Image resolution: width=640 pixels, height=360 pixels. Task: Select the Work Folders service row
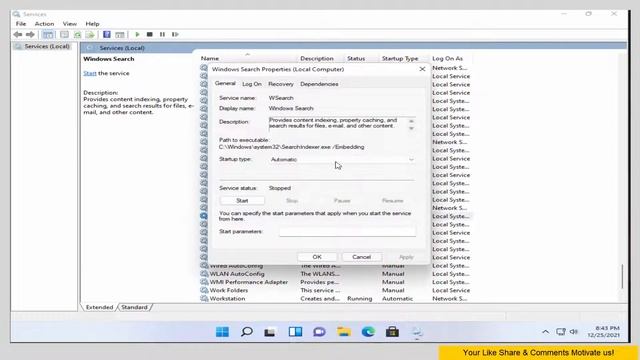point(335,291)
